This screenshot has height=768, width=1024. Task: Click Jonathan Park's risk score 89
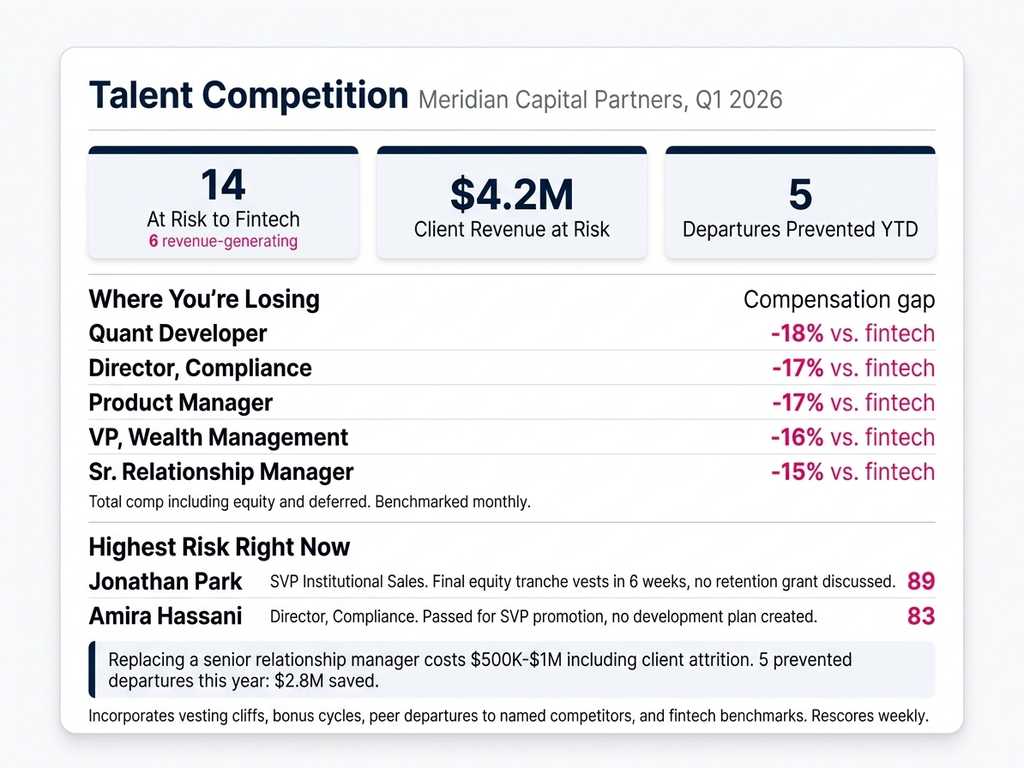(x=920, y=581)
